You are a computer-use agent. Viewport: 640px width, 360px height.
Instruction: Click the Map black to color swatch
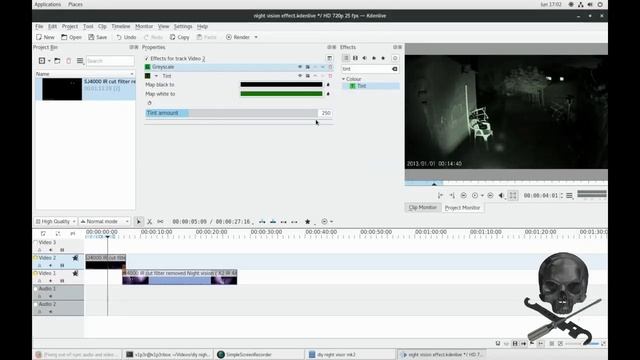[x=281, y=85]
